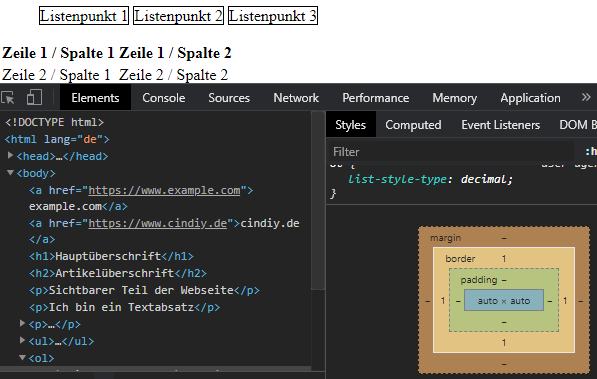Switch to the Elements tab
The image size is (597, 379).
(x=95, y=98)
